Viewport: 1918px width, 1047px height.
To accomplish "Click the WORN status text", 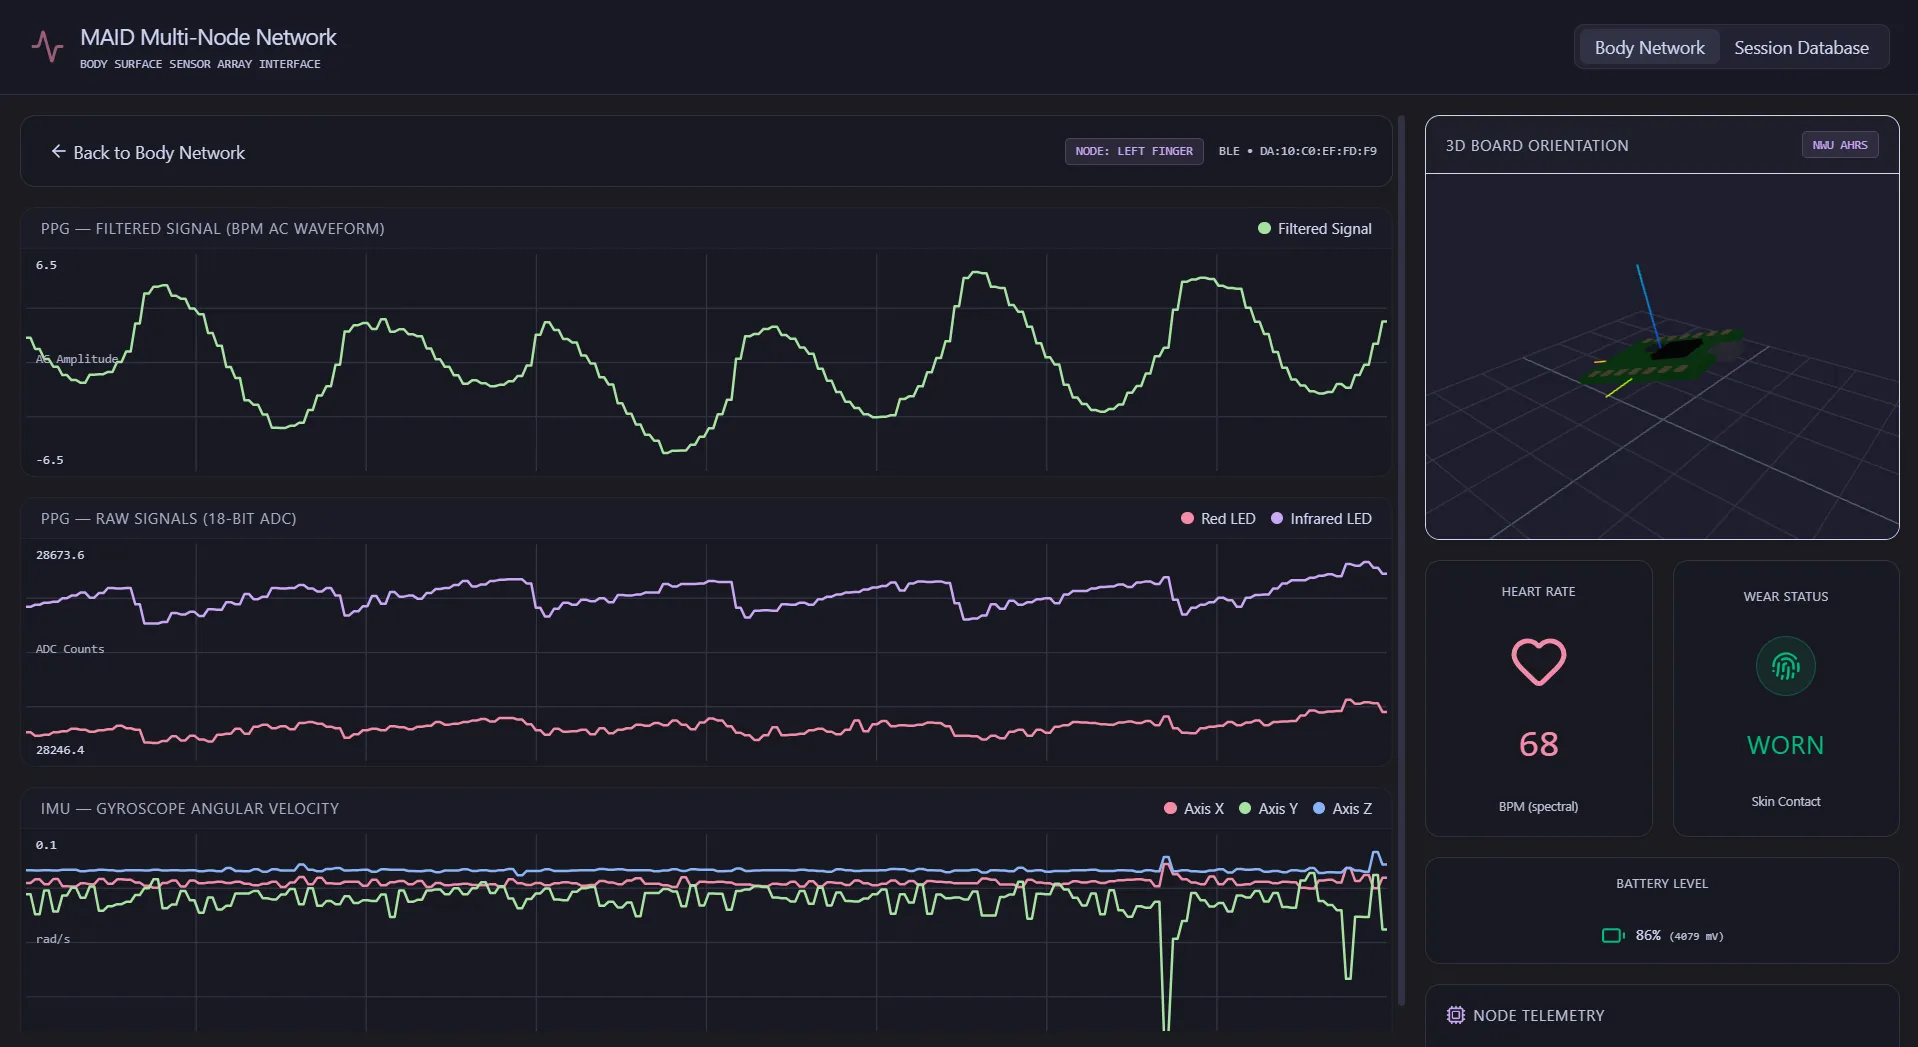I will point(1785,745).
